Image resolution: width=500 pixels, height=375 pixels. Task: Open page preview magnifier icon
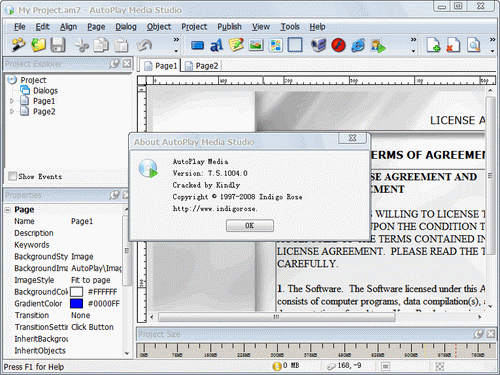coord(474,45)
